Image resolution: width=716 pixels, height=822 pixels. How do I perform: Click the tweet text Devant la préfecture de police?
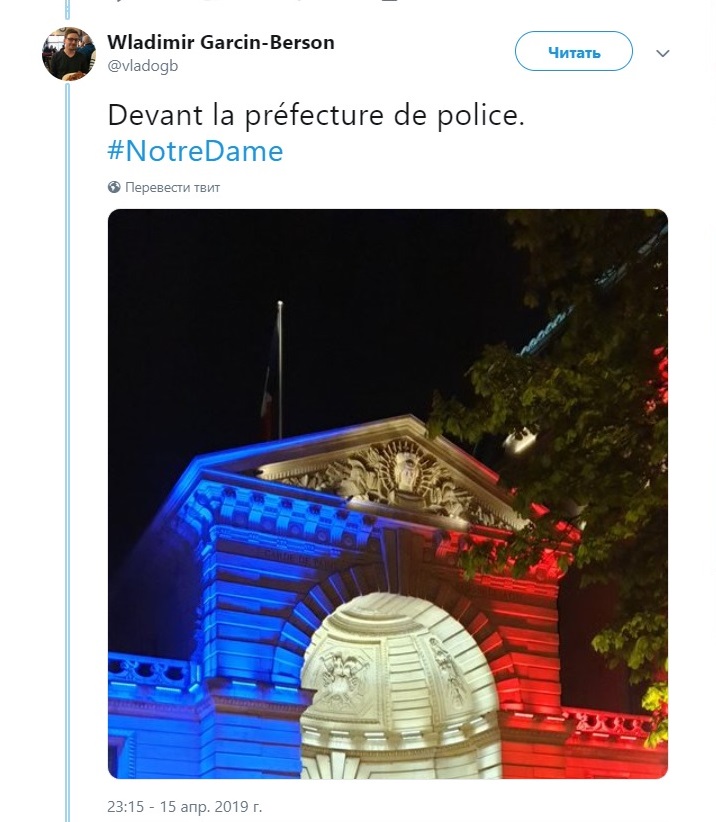(x=316, y=115)
